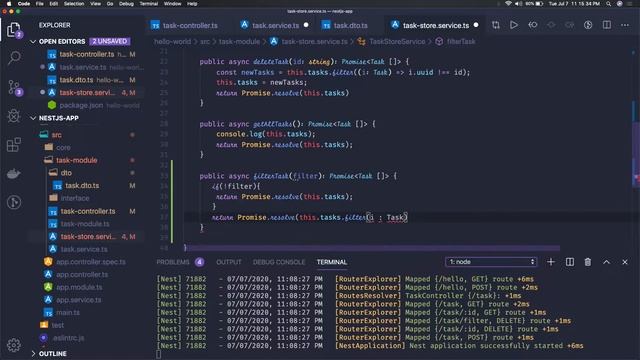Open app.controller.spec.ts in file tree
This screenshot has height=360, width=640.
(x=91, y=262)
